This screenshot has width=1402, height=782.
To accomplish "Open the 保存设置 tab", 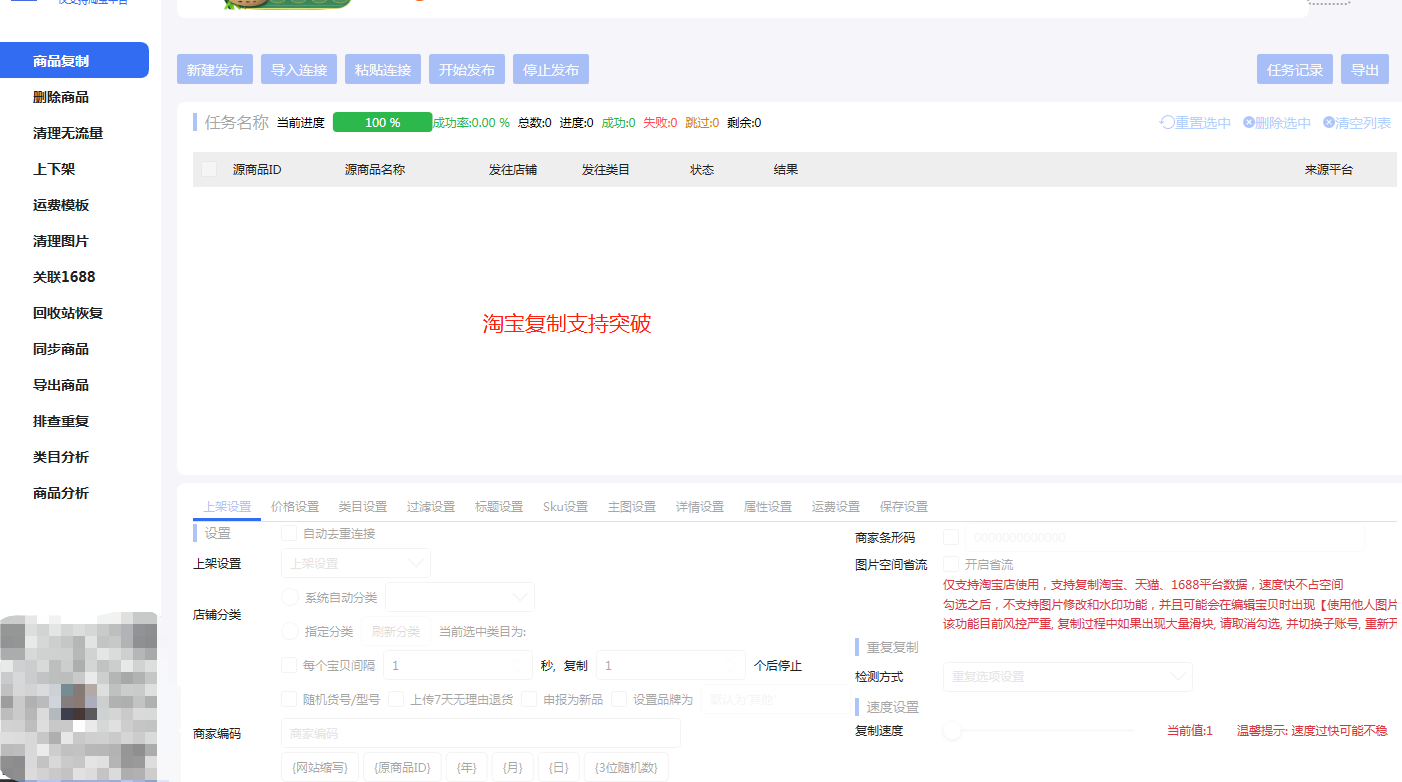I will tap(904, 507).
